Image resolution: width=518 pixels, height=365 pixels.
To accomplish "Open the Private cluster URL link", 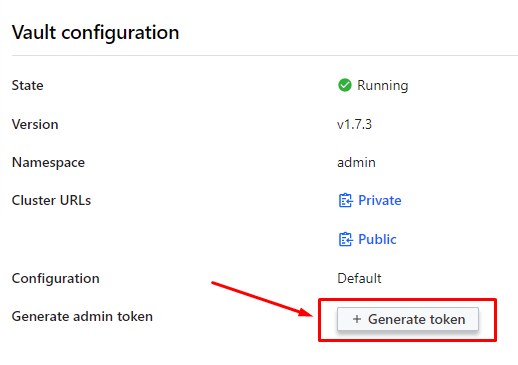I will pos(380,200).
